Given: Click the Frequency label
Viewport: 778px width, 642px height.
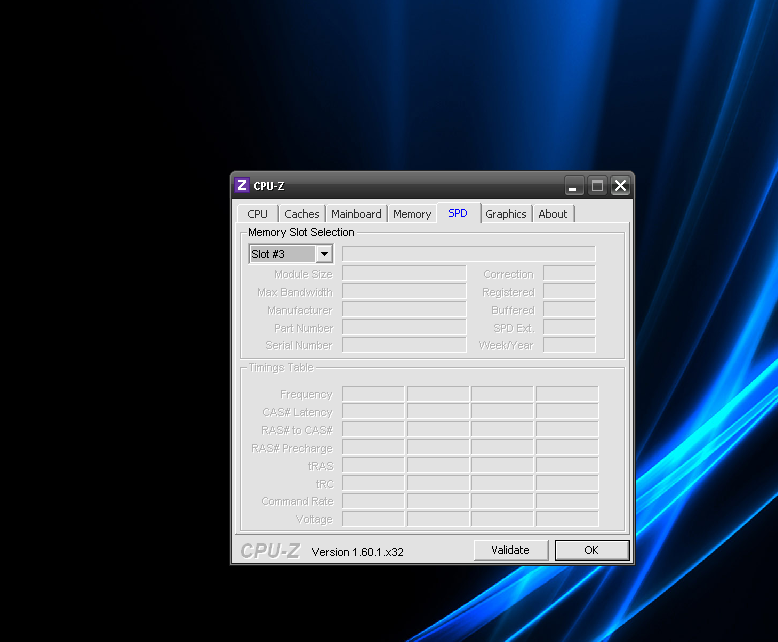Looking at the screenshot, I should pyautogui.click(x=306, y=394).
